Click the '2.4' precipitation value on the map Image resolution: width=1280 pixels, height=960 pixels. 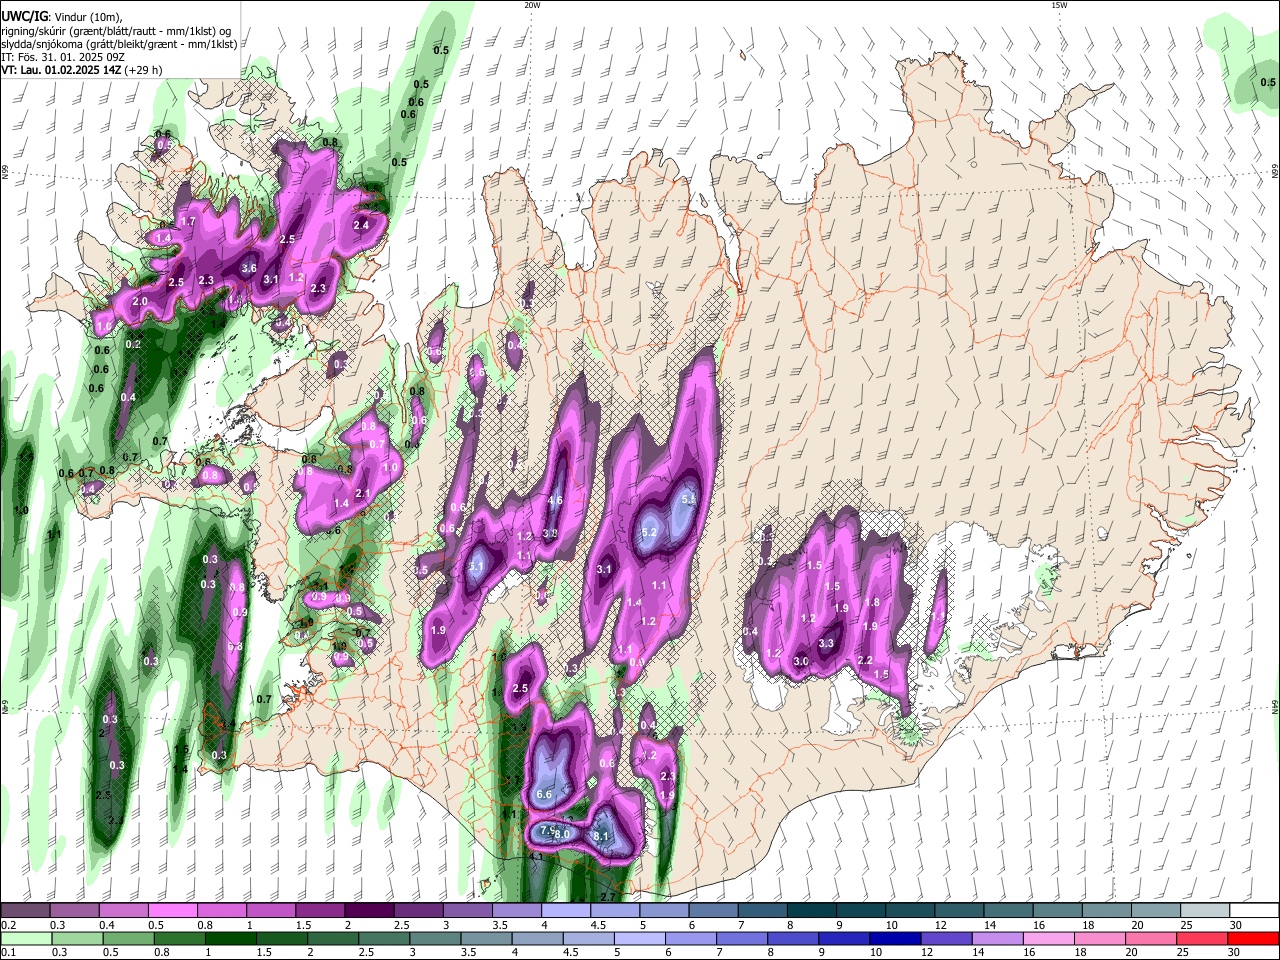click(x=362, y=225)
